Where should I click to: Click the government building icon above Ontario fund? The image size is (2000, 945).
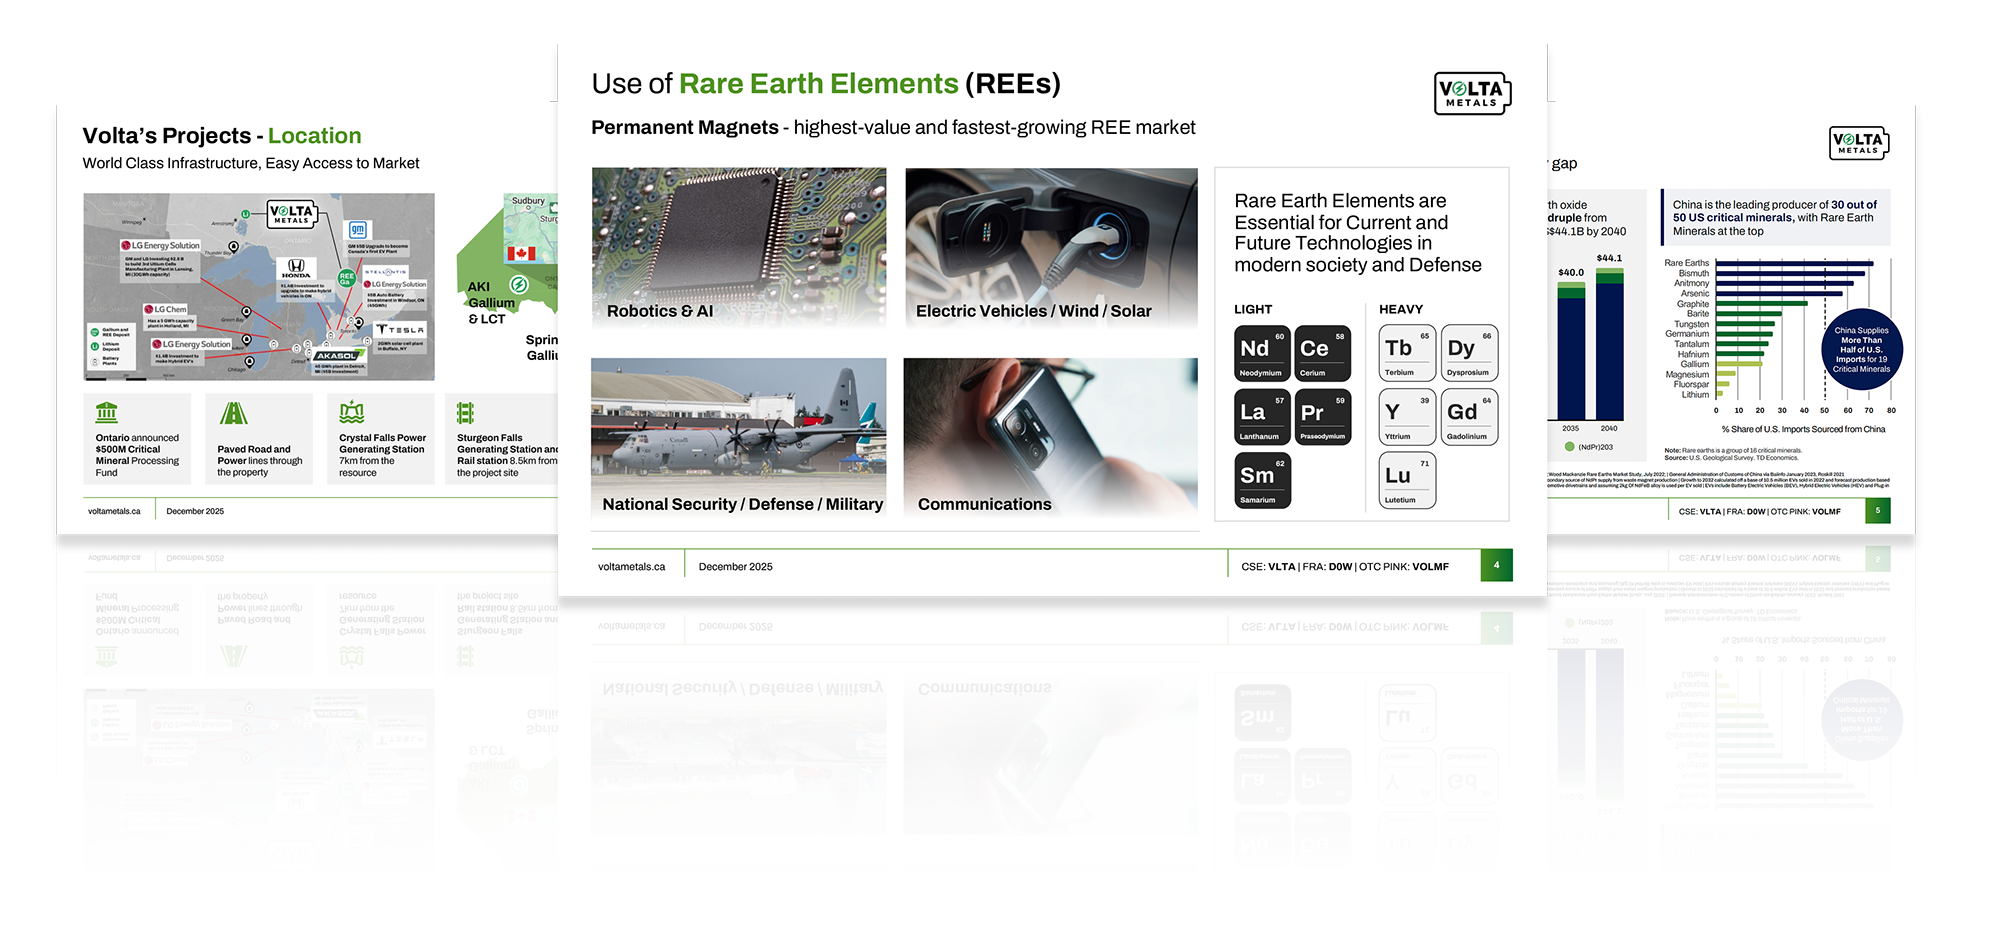click(x=107, y=412)
